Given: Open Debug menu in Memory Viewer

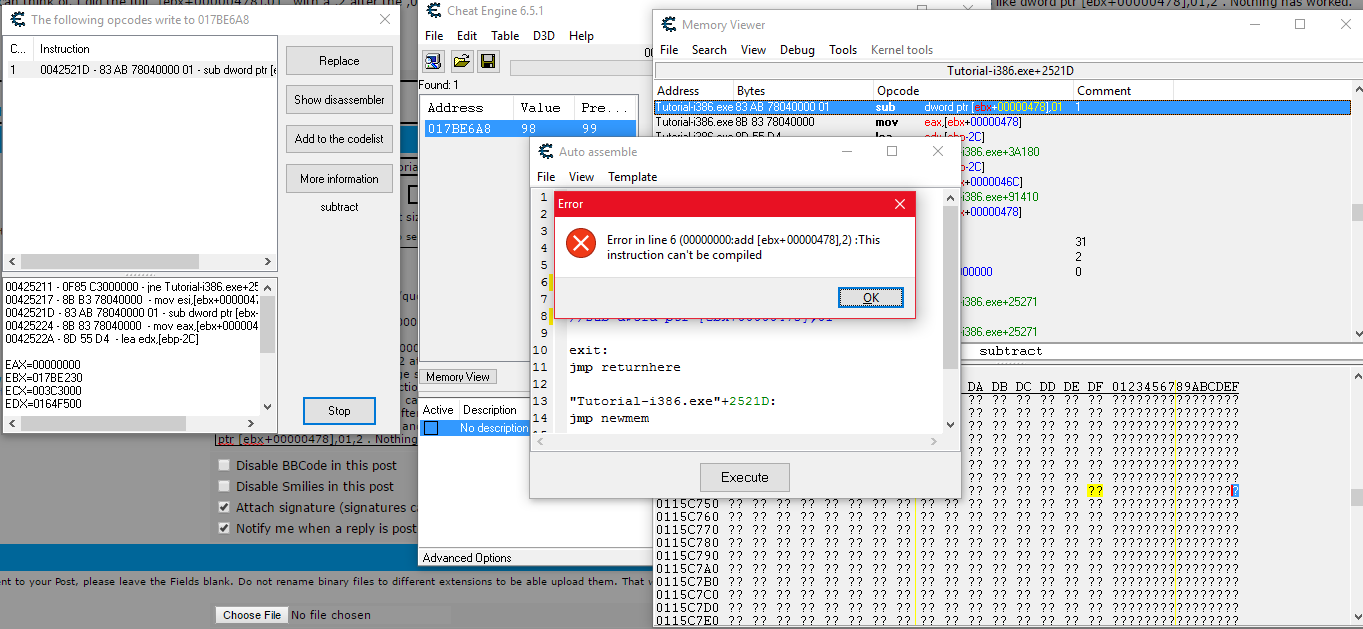Looking at the screenshot, I should coord(797,50).
